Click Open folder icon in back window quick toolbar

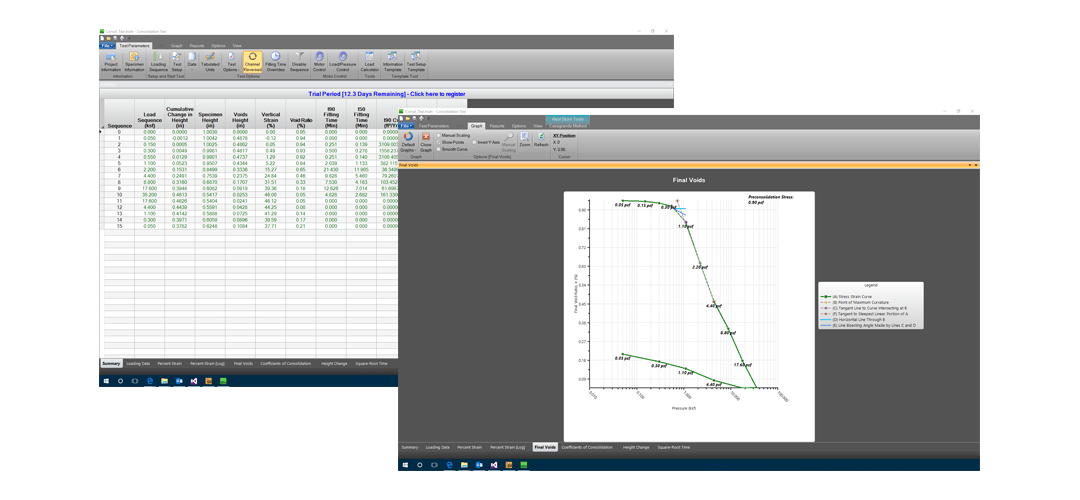coord(109,38)
